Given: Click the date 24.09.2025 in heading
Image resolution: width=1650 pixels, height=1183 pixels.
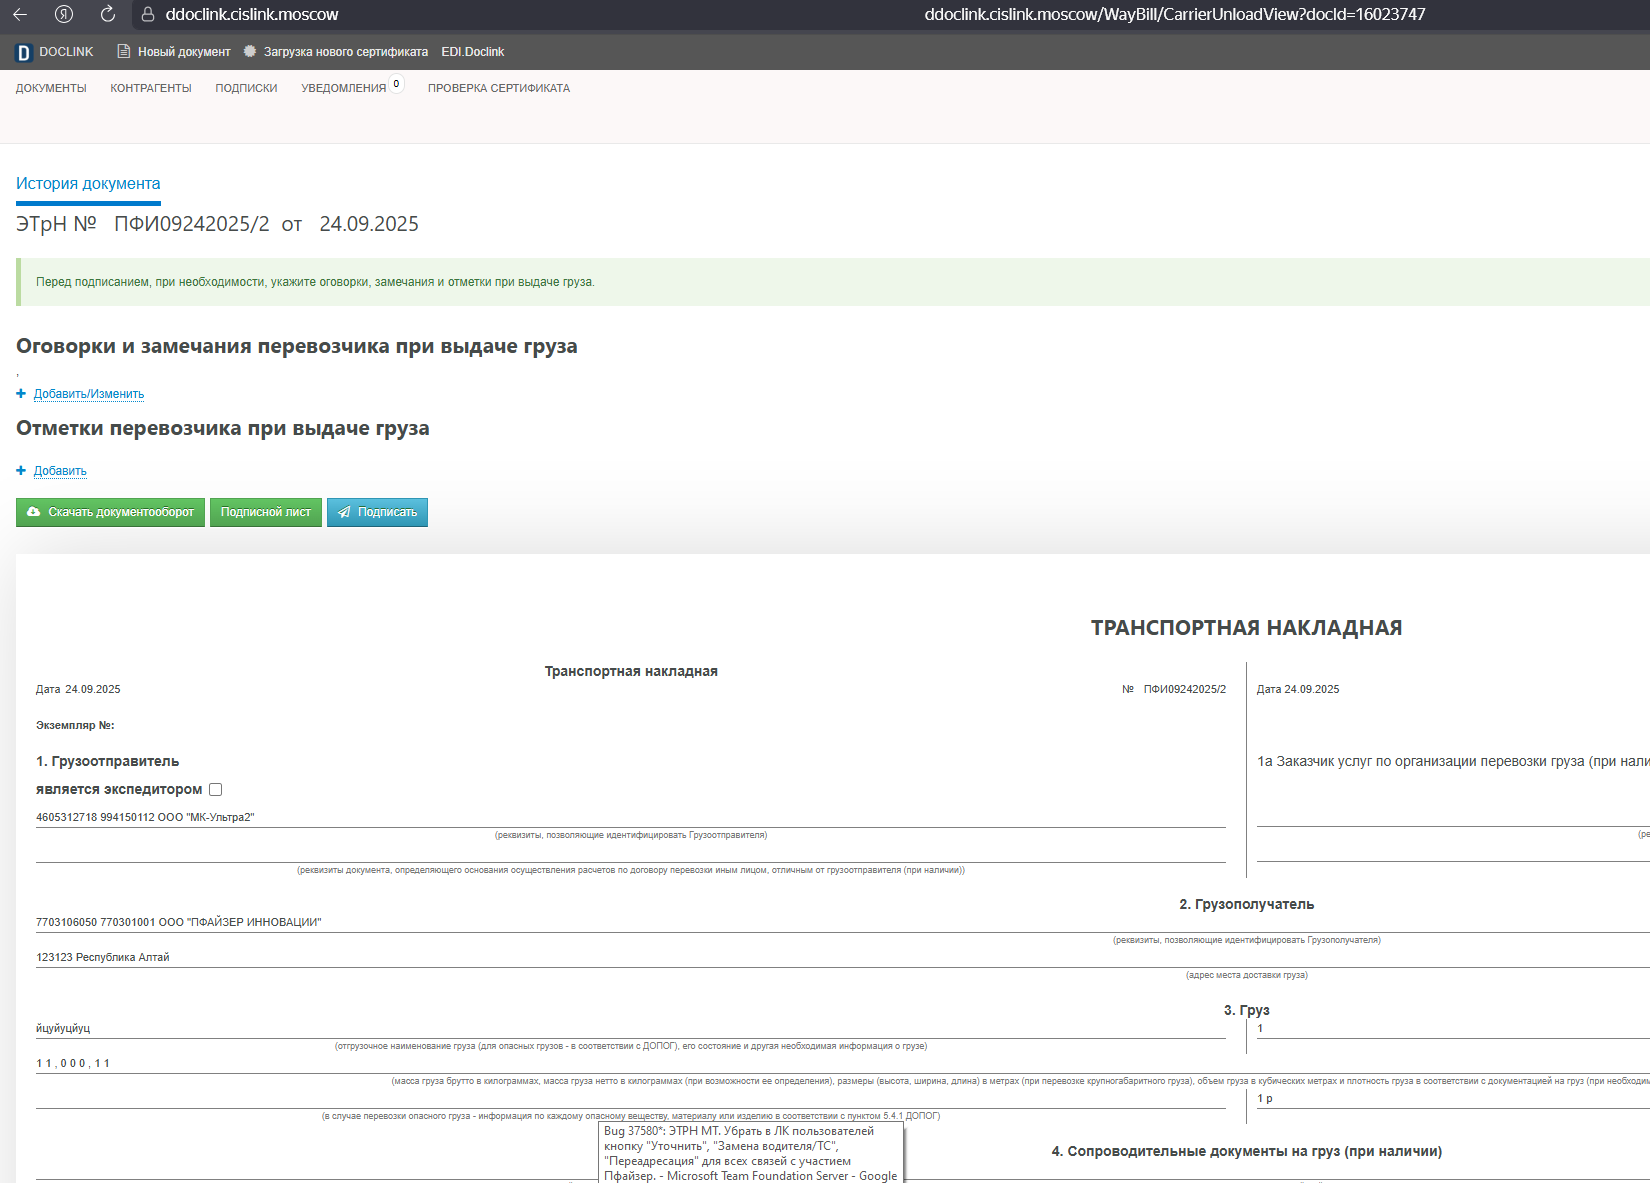Looking at the screenshot, I should (x=369, y=224).
